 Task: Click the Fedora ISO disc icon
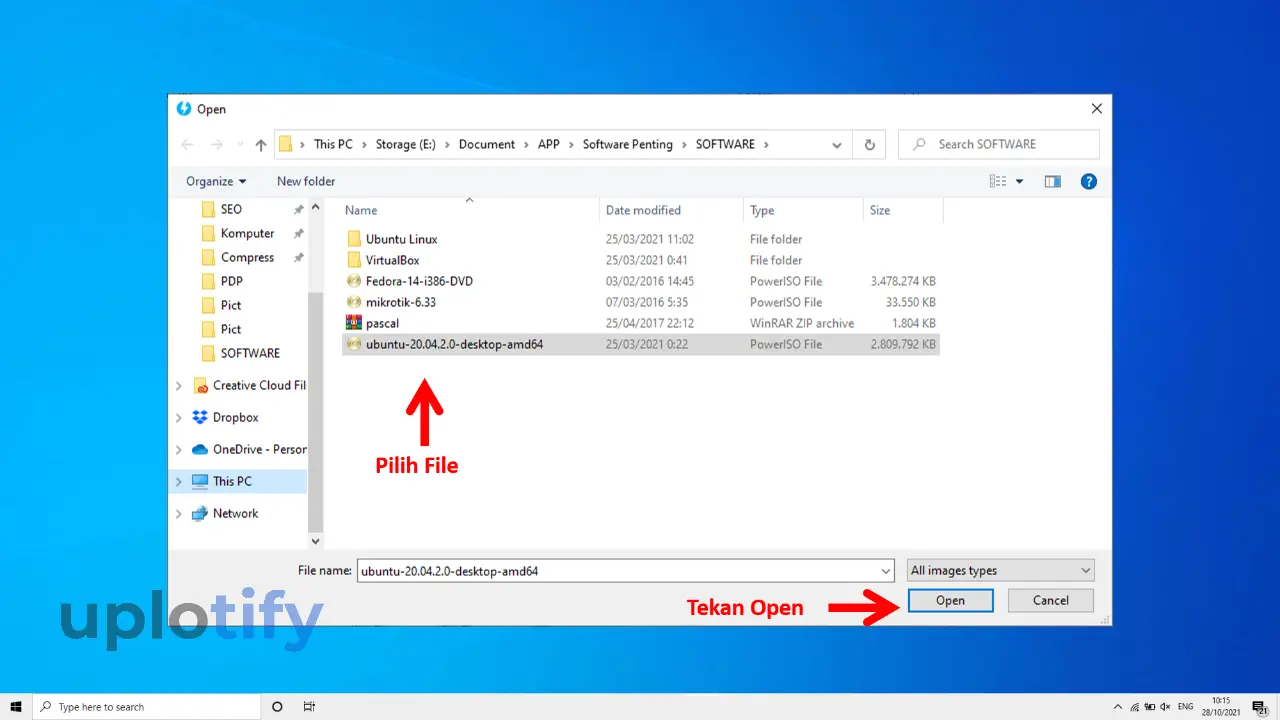[353, 281]
